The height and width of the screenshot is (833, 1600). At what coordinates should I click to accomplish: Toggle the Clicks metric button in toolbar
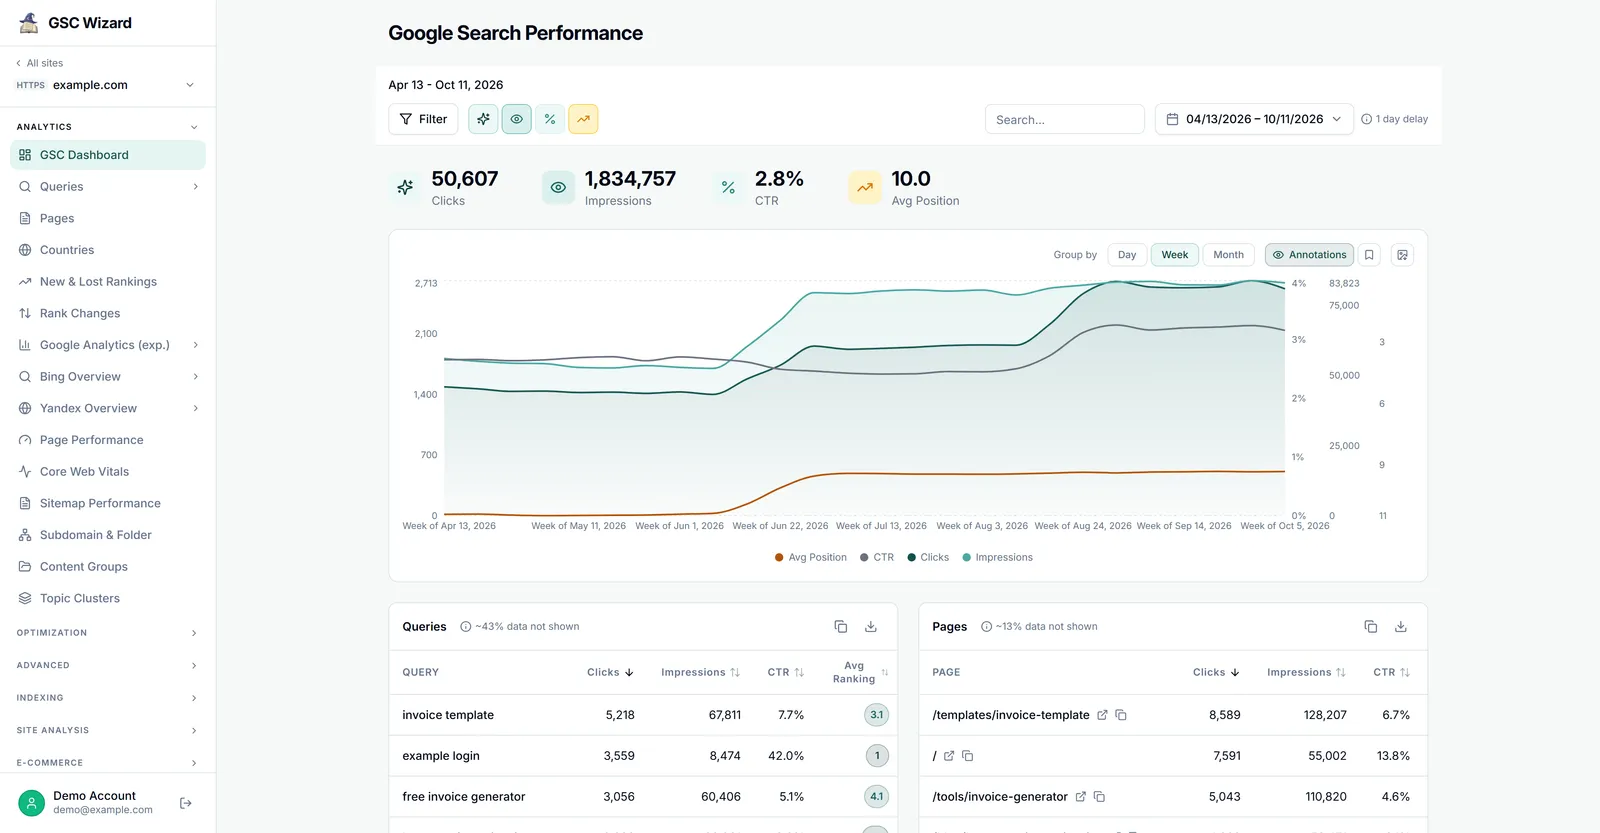point(483,119)
